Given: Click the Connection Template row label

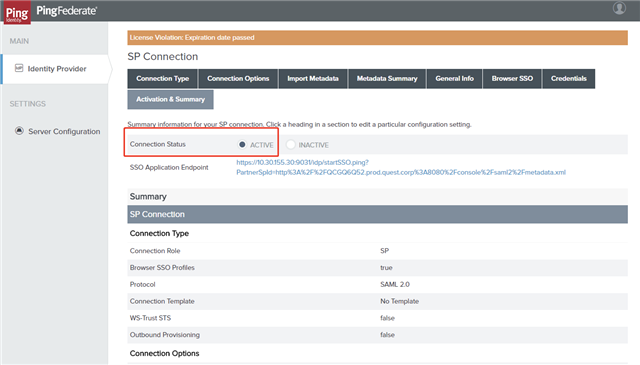Looking at the screenshot, I should click(x=162, y=301).
